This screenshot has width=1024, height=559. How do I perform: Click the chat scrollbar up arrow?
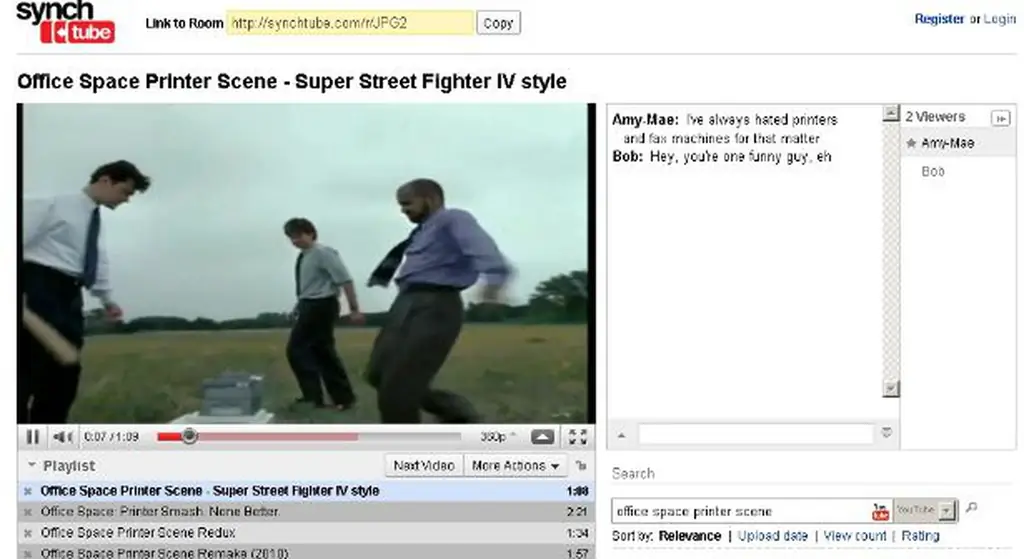(x=891, y=114)
